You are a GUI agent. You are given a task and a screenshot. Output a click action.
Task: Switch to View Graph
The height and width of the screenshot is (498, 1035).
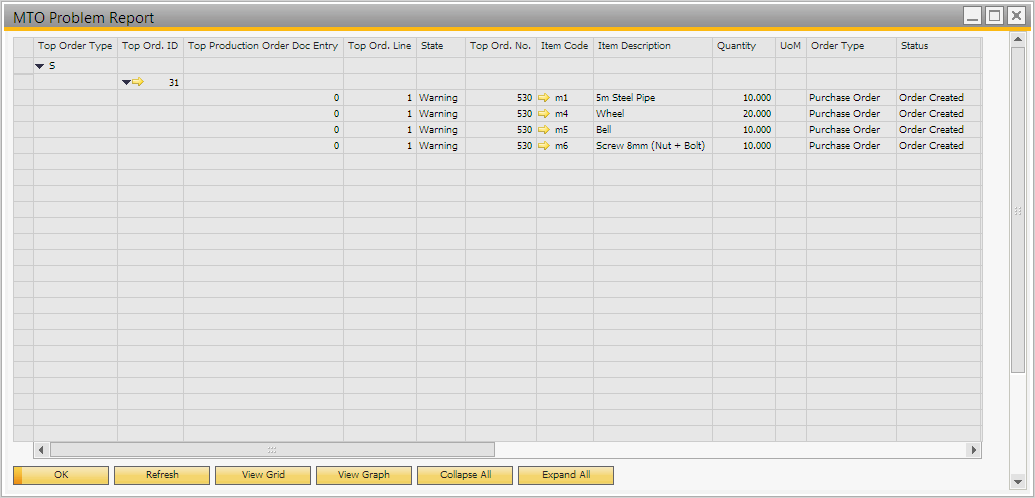(x=364, y=475)
